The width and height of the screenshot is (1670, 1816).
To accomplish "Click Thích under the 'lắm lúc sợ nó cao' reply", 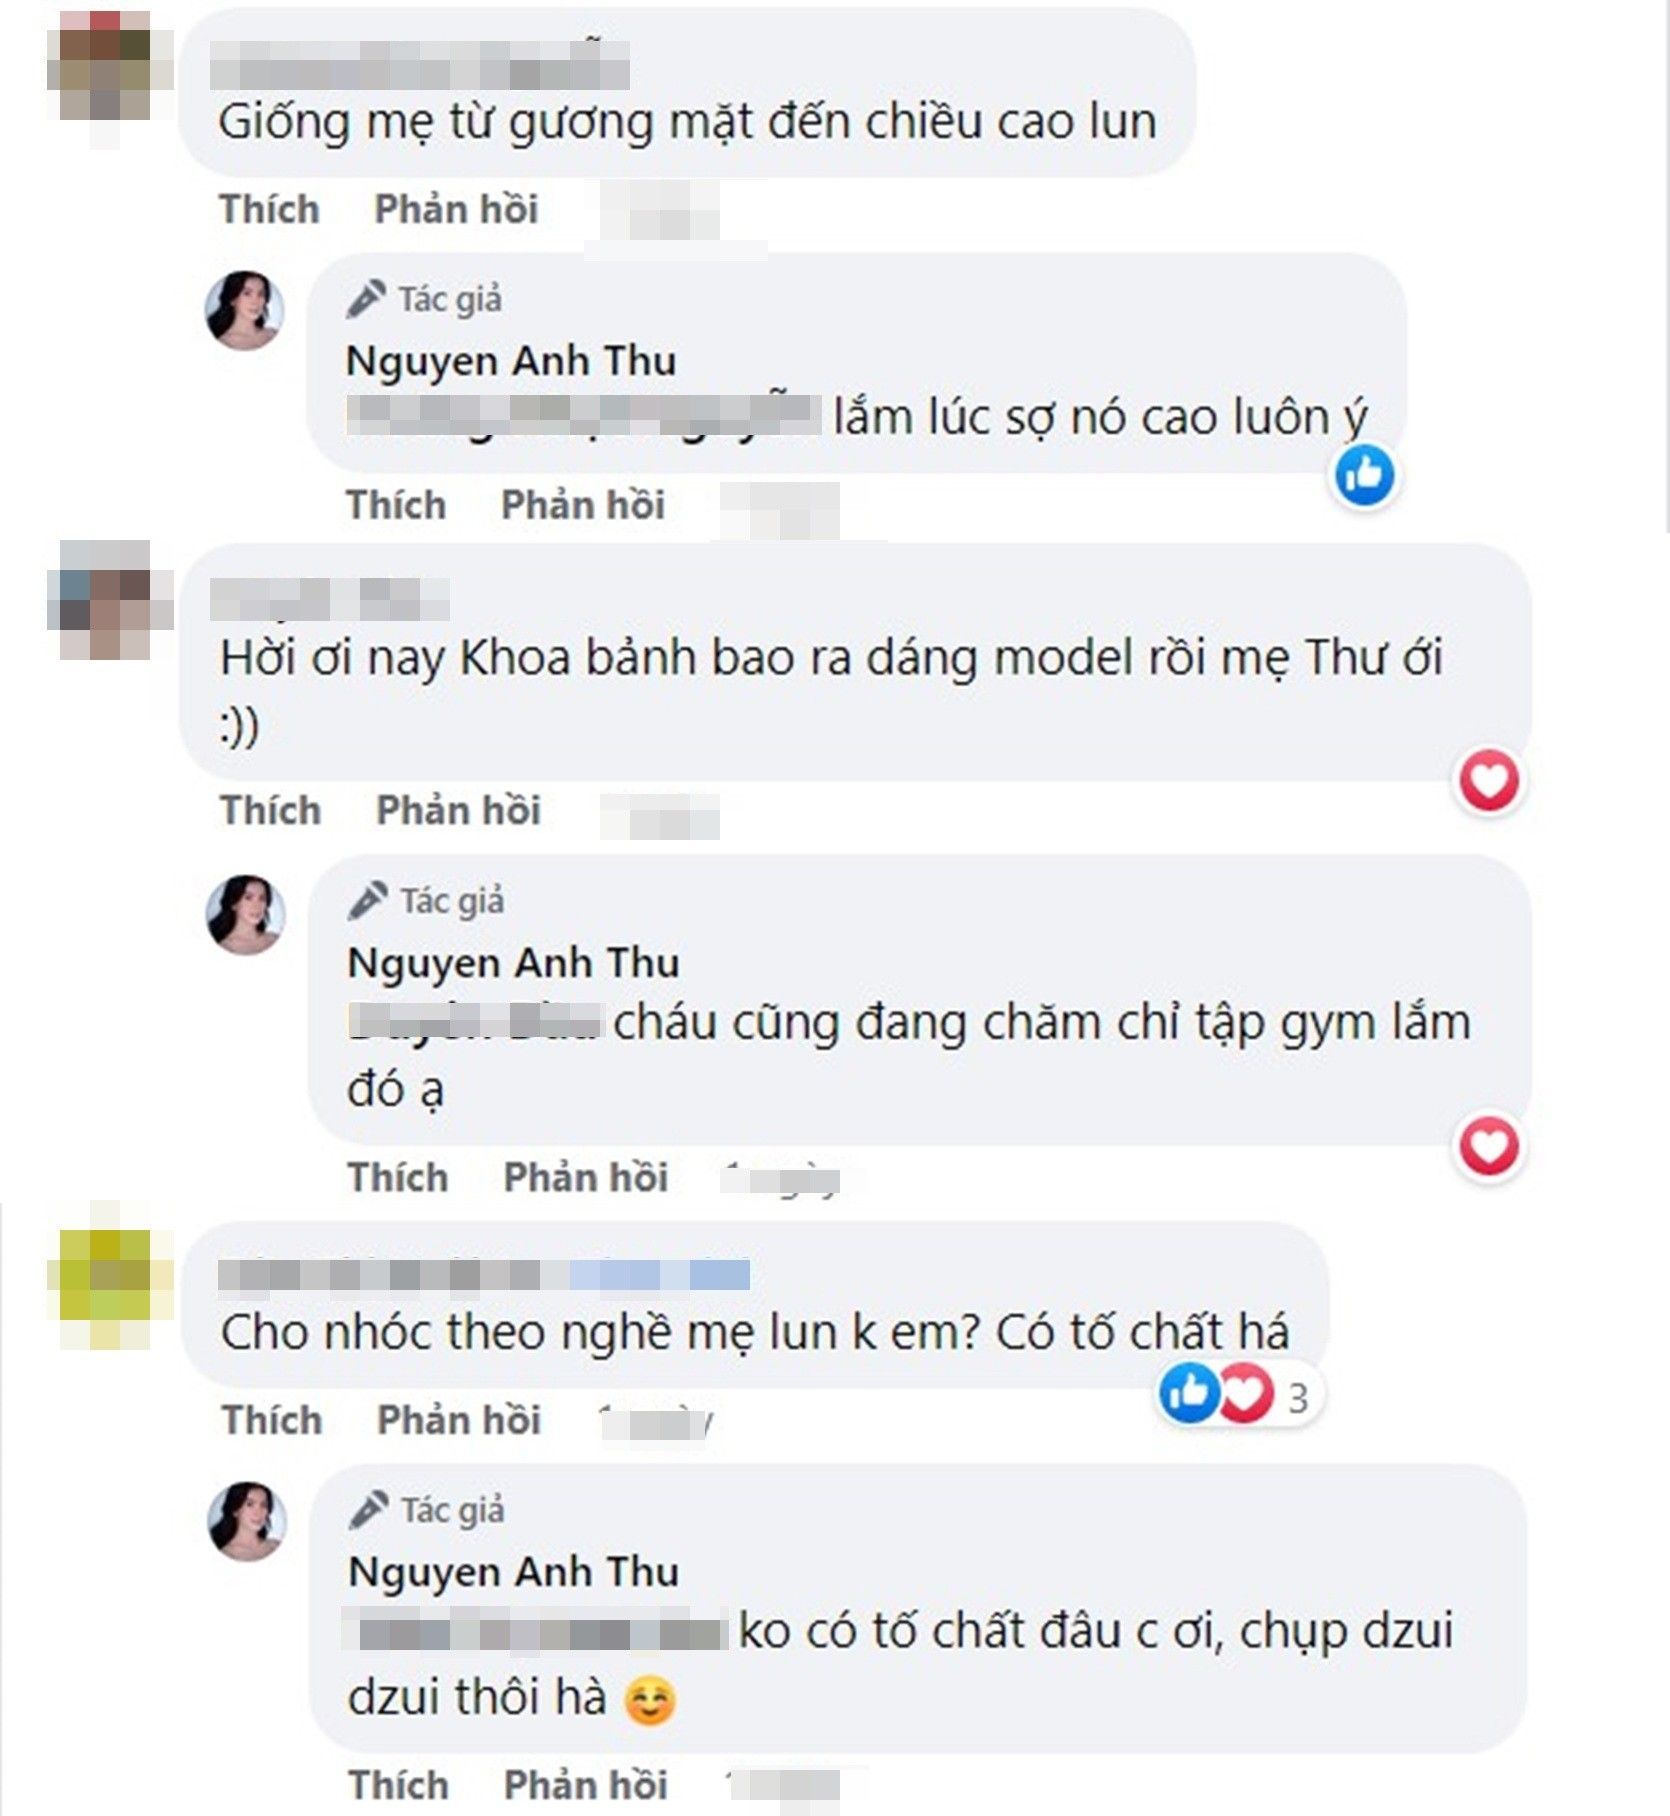I will 396,505.
